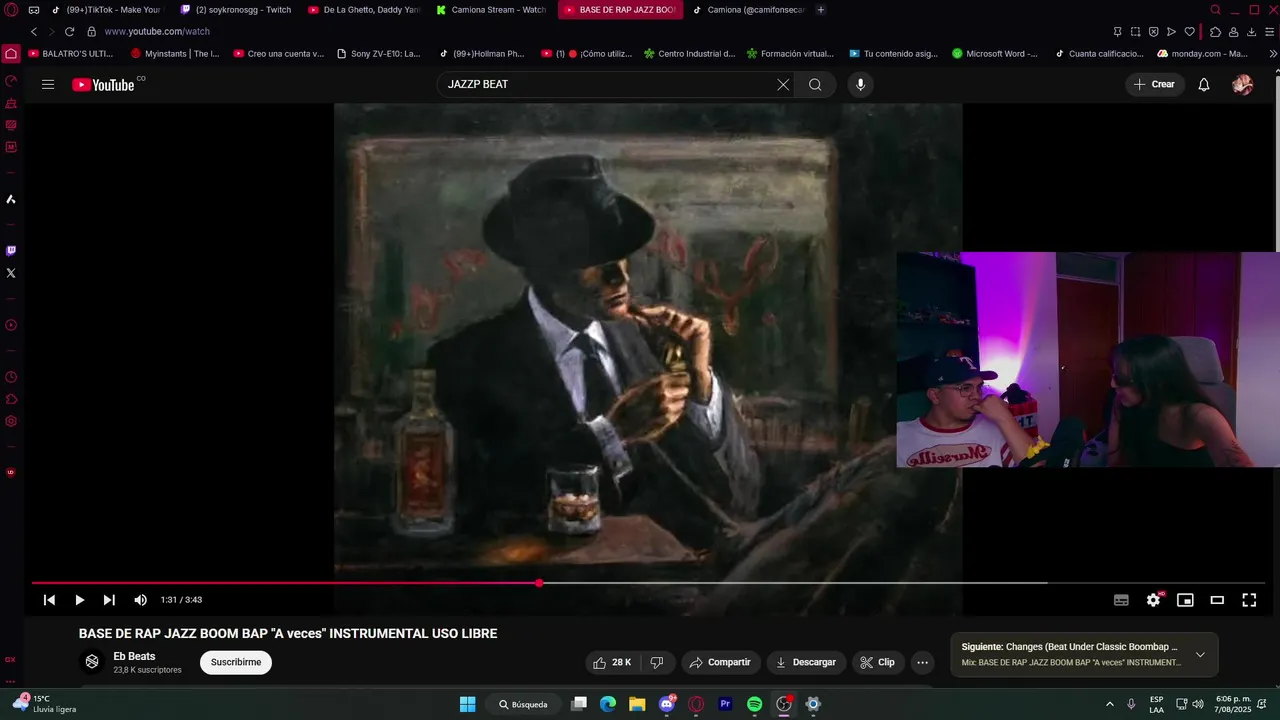Viewport: 1280px width, 720px height.
Task: Go back to the previous page
Action: coord(34,32)
